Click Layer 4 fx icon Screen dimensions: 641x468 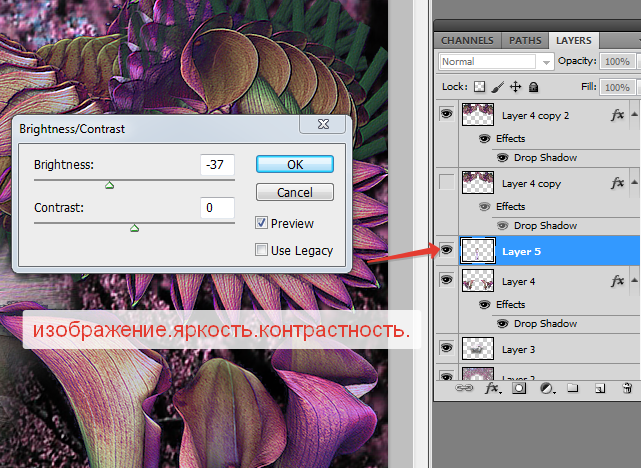tap(617, 281)
